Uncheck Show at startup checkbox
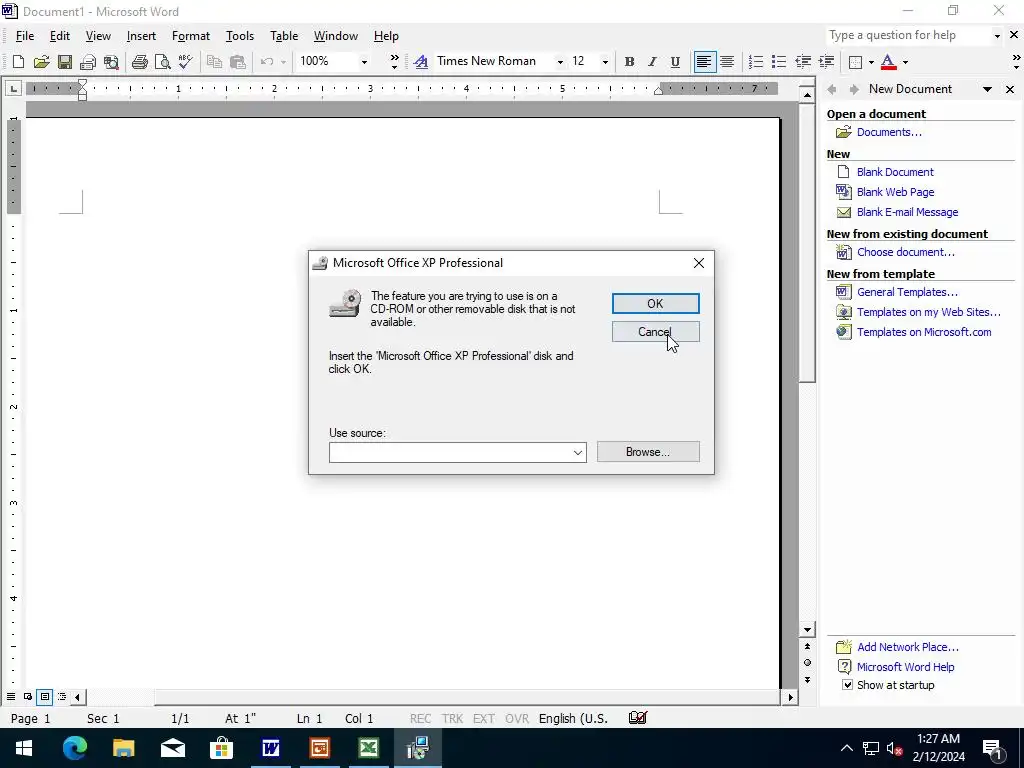 (847, 685)
